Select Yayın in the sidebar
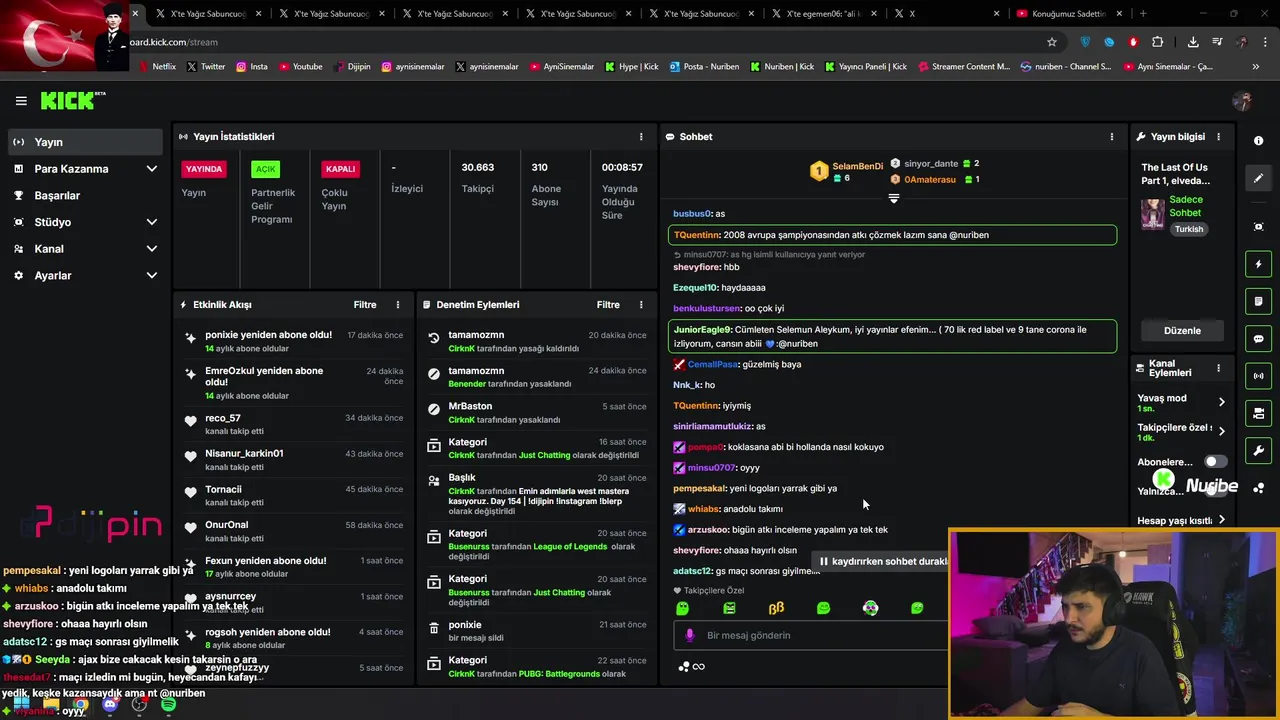This screenshot has height=720, width=1280. click(85, 142)
